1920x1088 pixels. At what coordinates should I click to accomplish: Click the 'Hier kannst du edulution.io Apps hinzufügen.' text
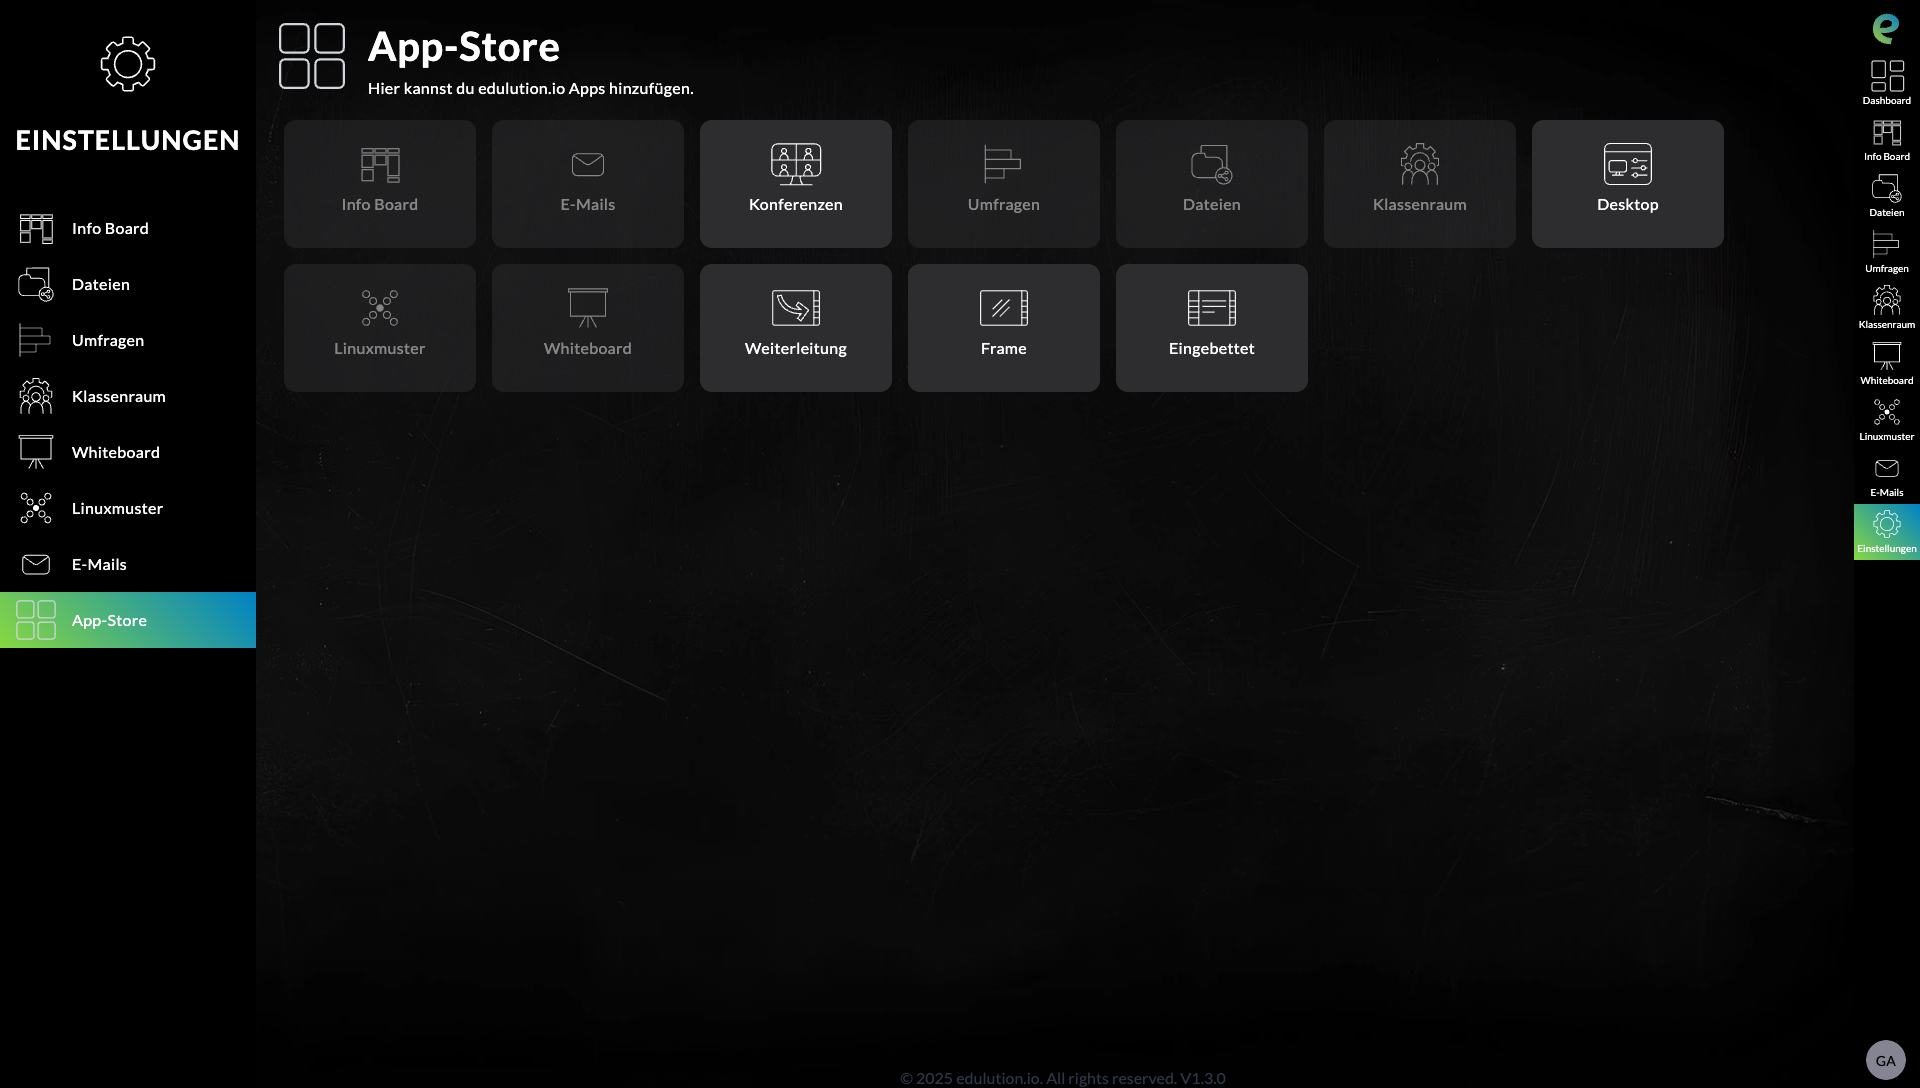531,88
